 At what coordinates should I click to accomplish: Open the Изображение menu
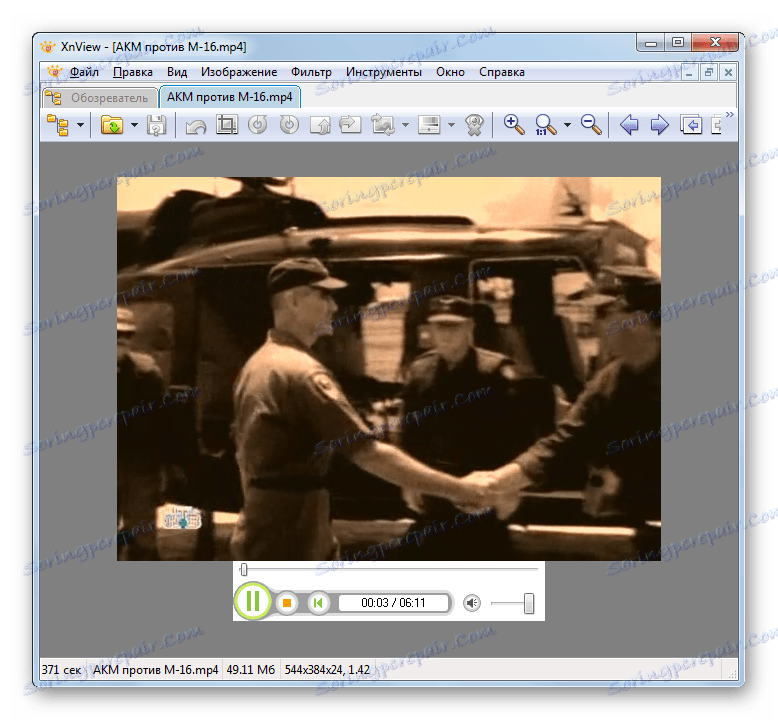coord(239,72)
